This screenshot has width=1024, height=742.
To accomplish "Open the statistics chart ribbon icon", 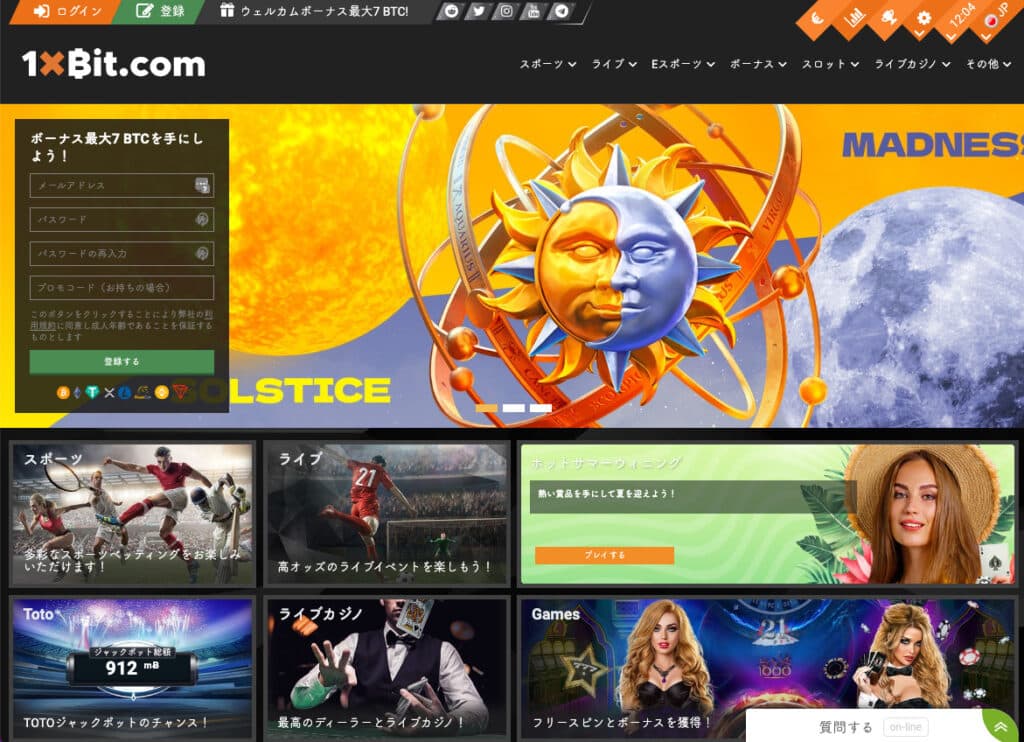I will click(x=854, y=18).
